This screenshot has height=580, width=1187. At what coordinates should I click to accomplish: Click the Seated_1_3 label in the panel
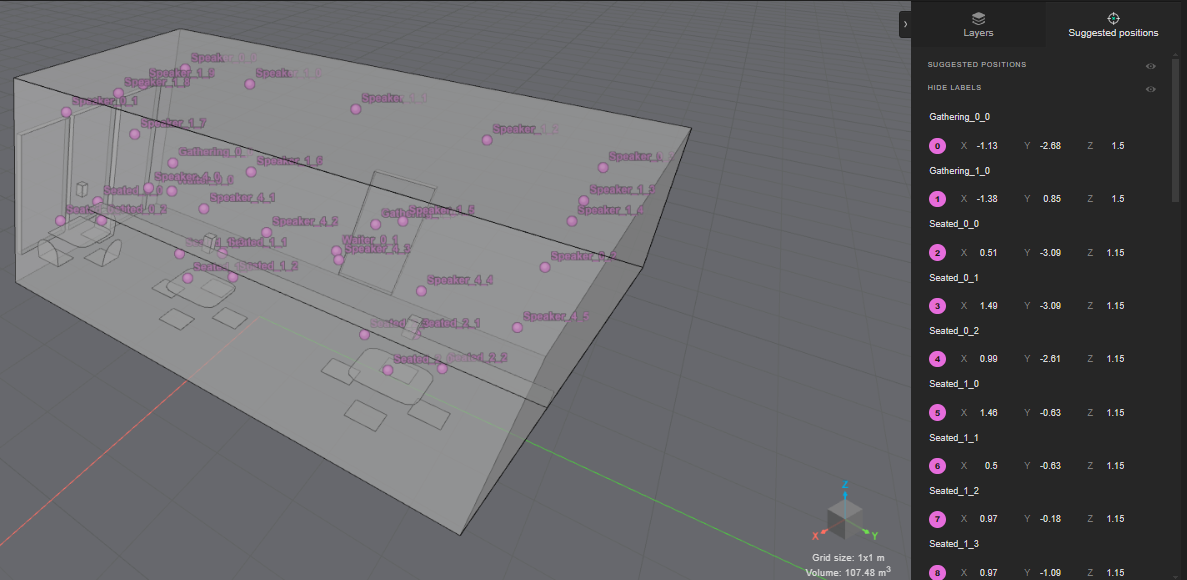point(954,544)
